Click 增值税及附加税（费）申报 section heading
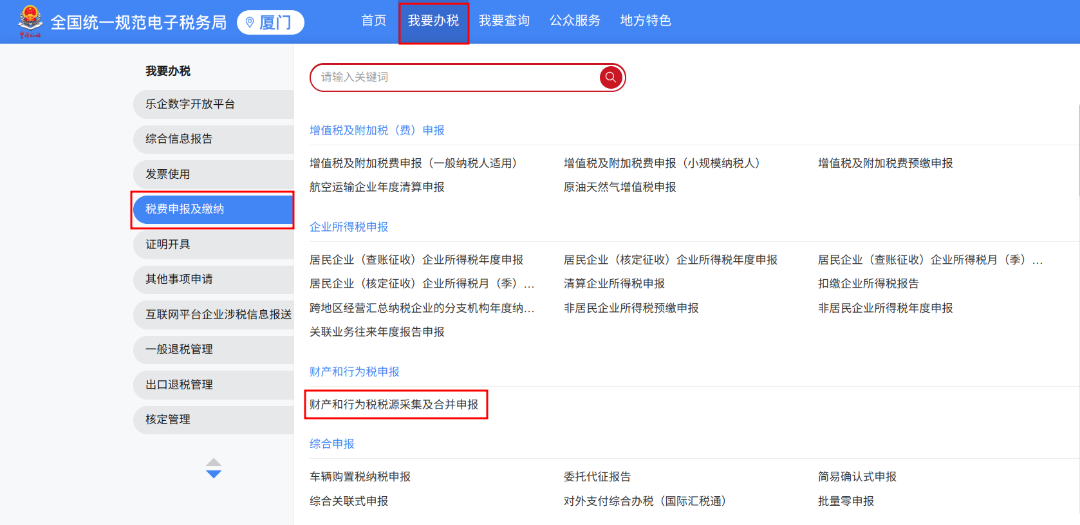Viewport: 1080px width, 525px height. pyautogui.click(x=377, y=130)
